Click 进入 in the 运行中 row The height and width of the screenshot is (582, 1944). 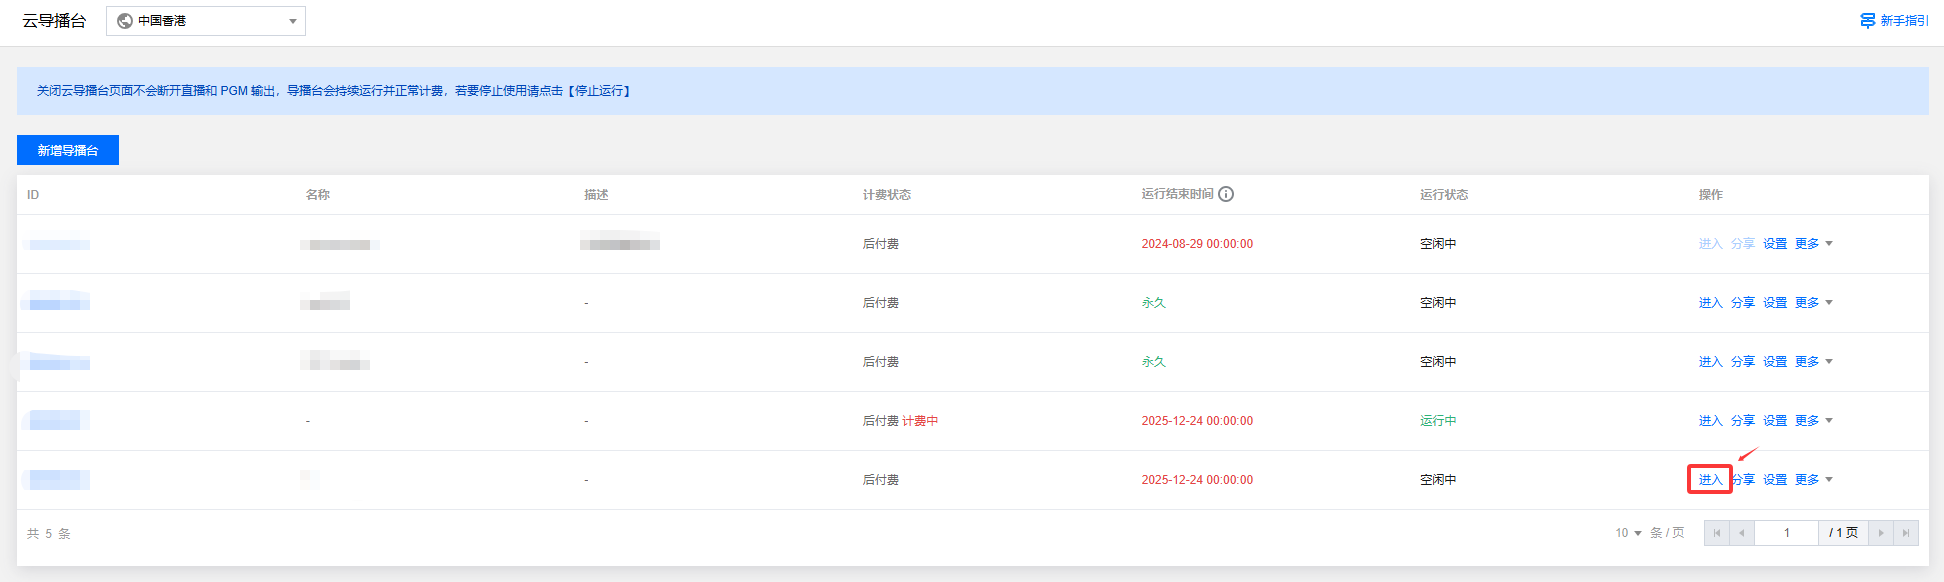(x=1710, y=421)
